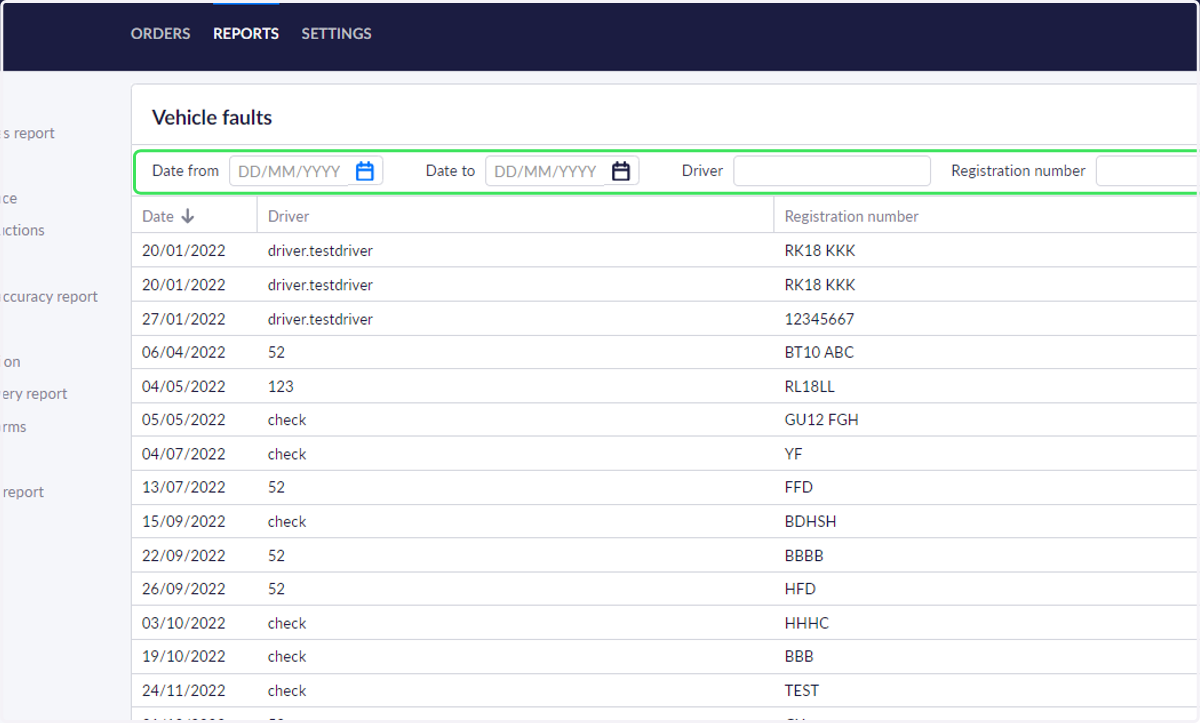Select the driver 52 in the 13/07/2022 row
The height and width of the screenshot is (723, 1200).
pyautogui.click(x=276, y=487)
